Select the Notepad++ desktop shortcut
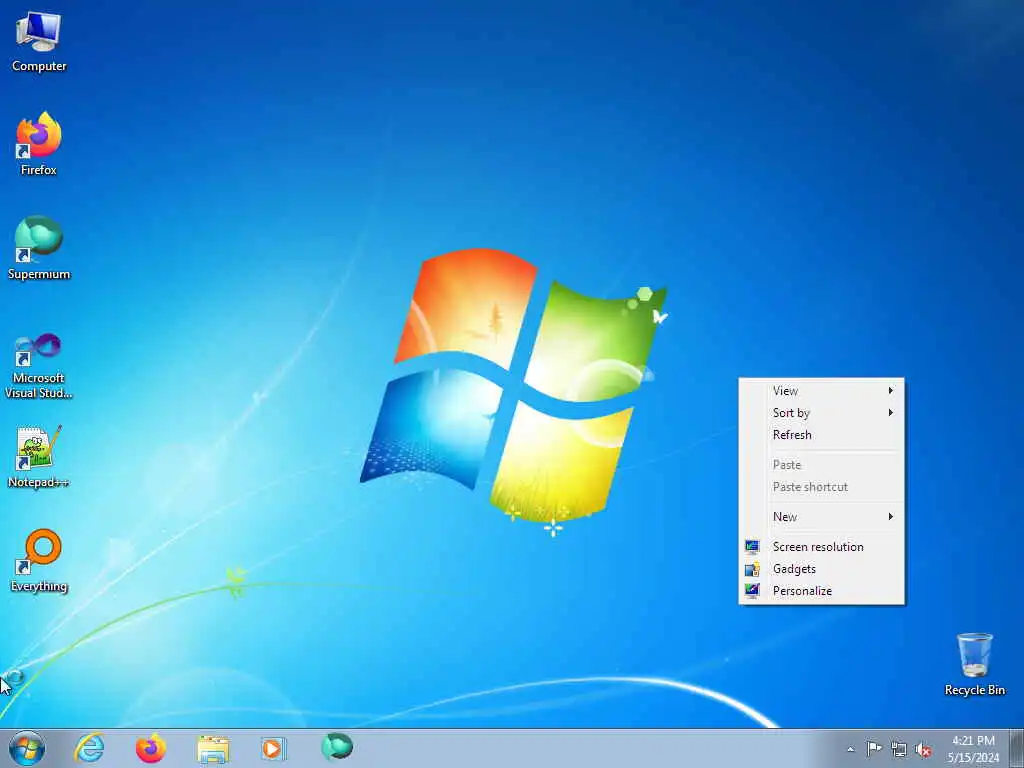 39,456
